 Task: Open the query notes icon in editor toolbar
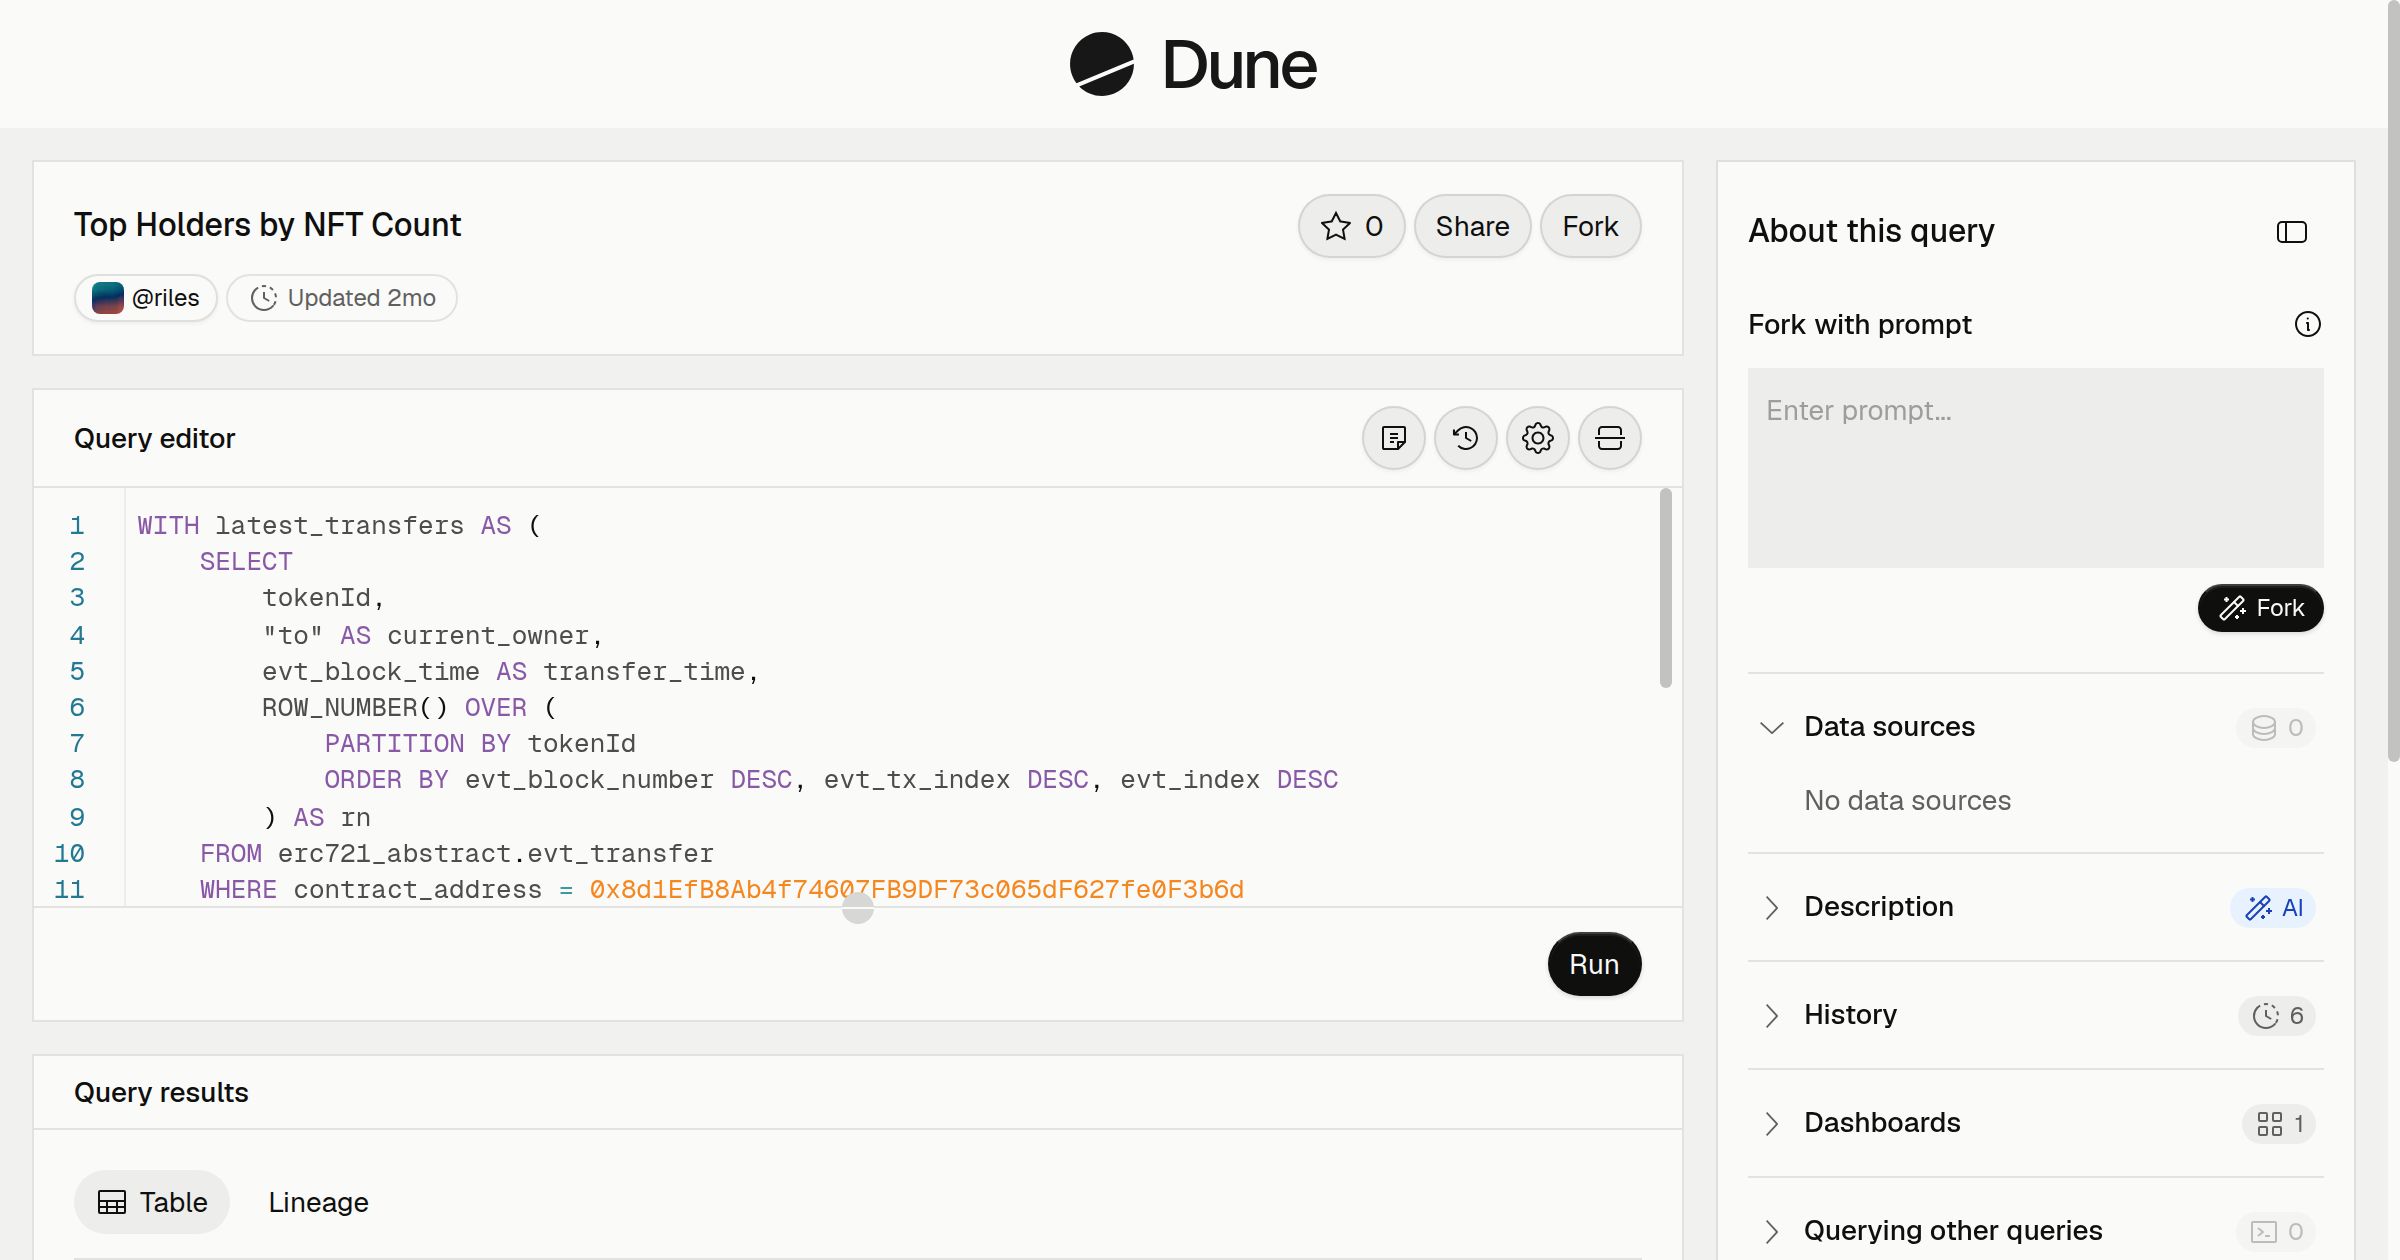1393,438
